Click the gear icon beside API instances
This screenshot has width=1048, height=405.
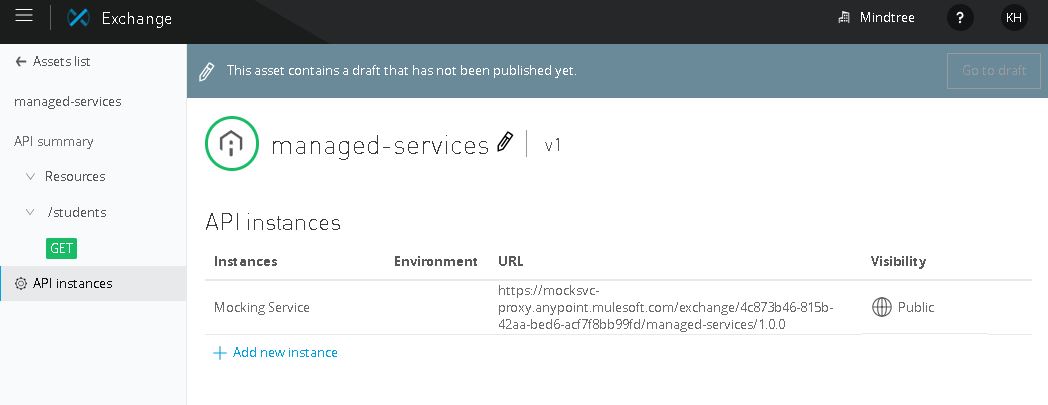[x=21, y=284]
